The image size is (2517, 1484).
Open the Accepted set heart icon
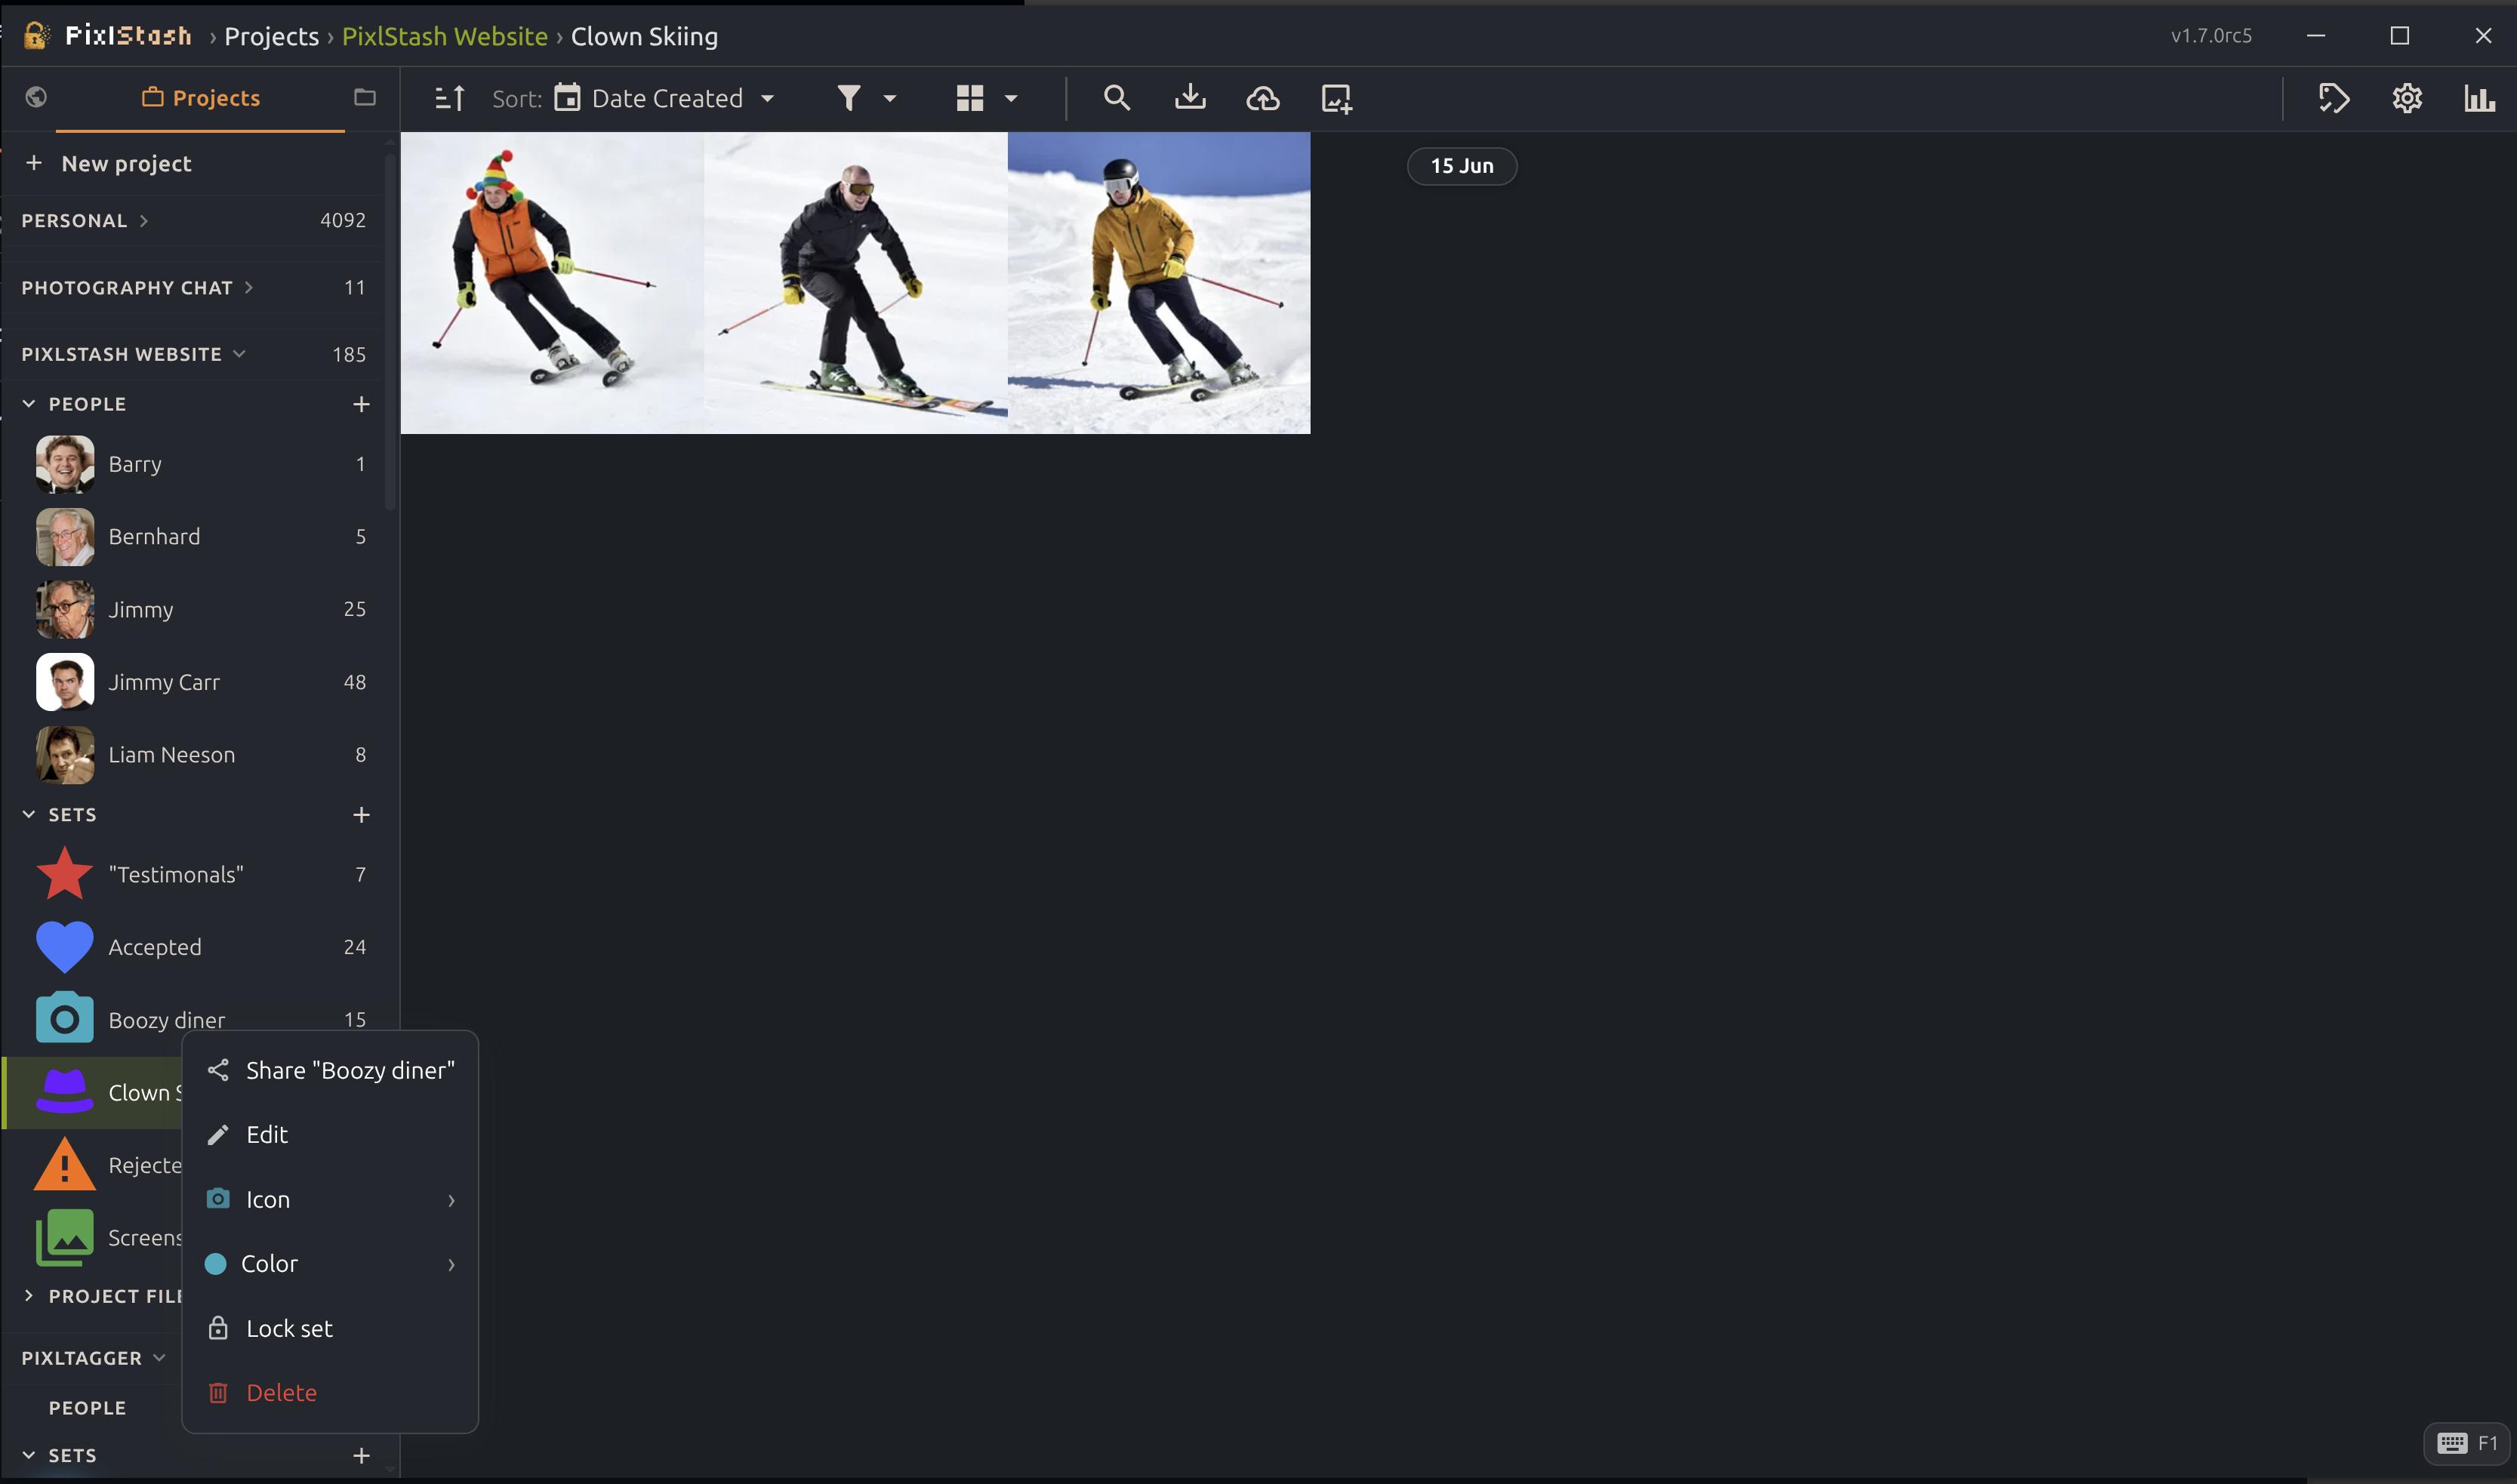(65, 947)
